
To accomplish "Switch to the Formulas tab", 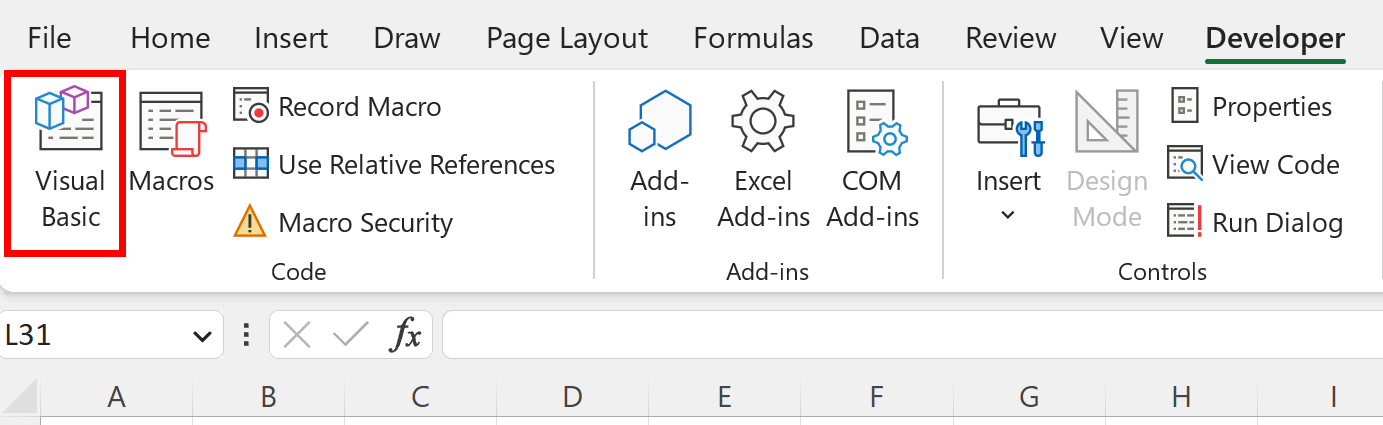I will [x=753, y=38].
